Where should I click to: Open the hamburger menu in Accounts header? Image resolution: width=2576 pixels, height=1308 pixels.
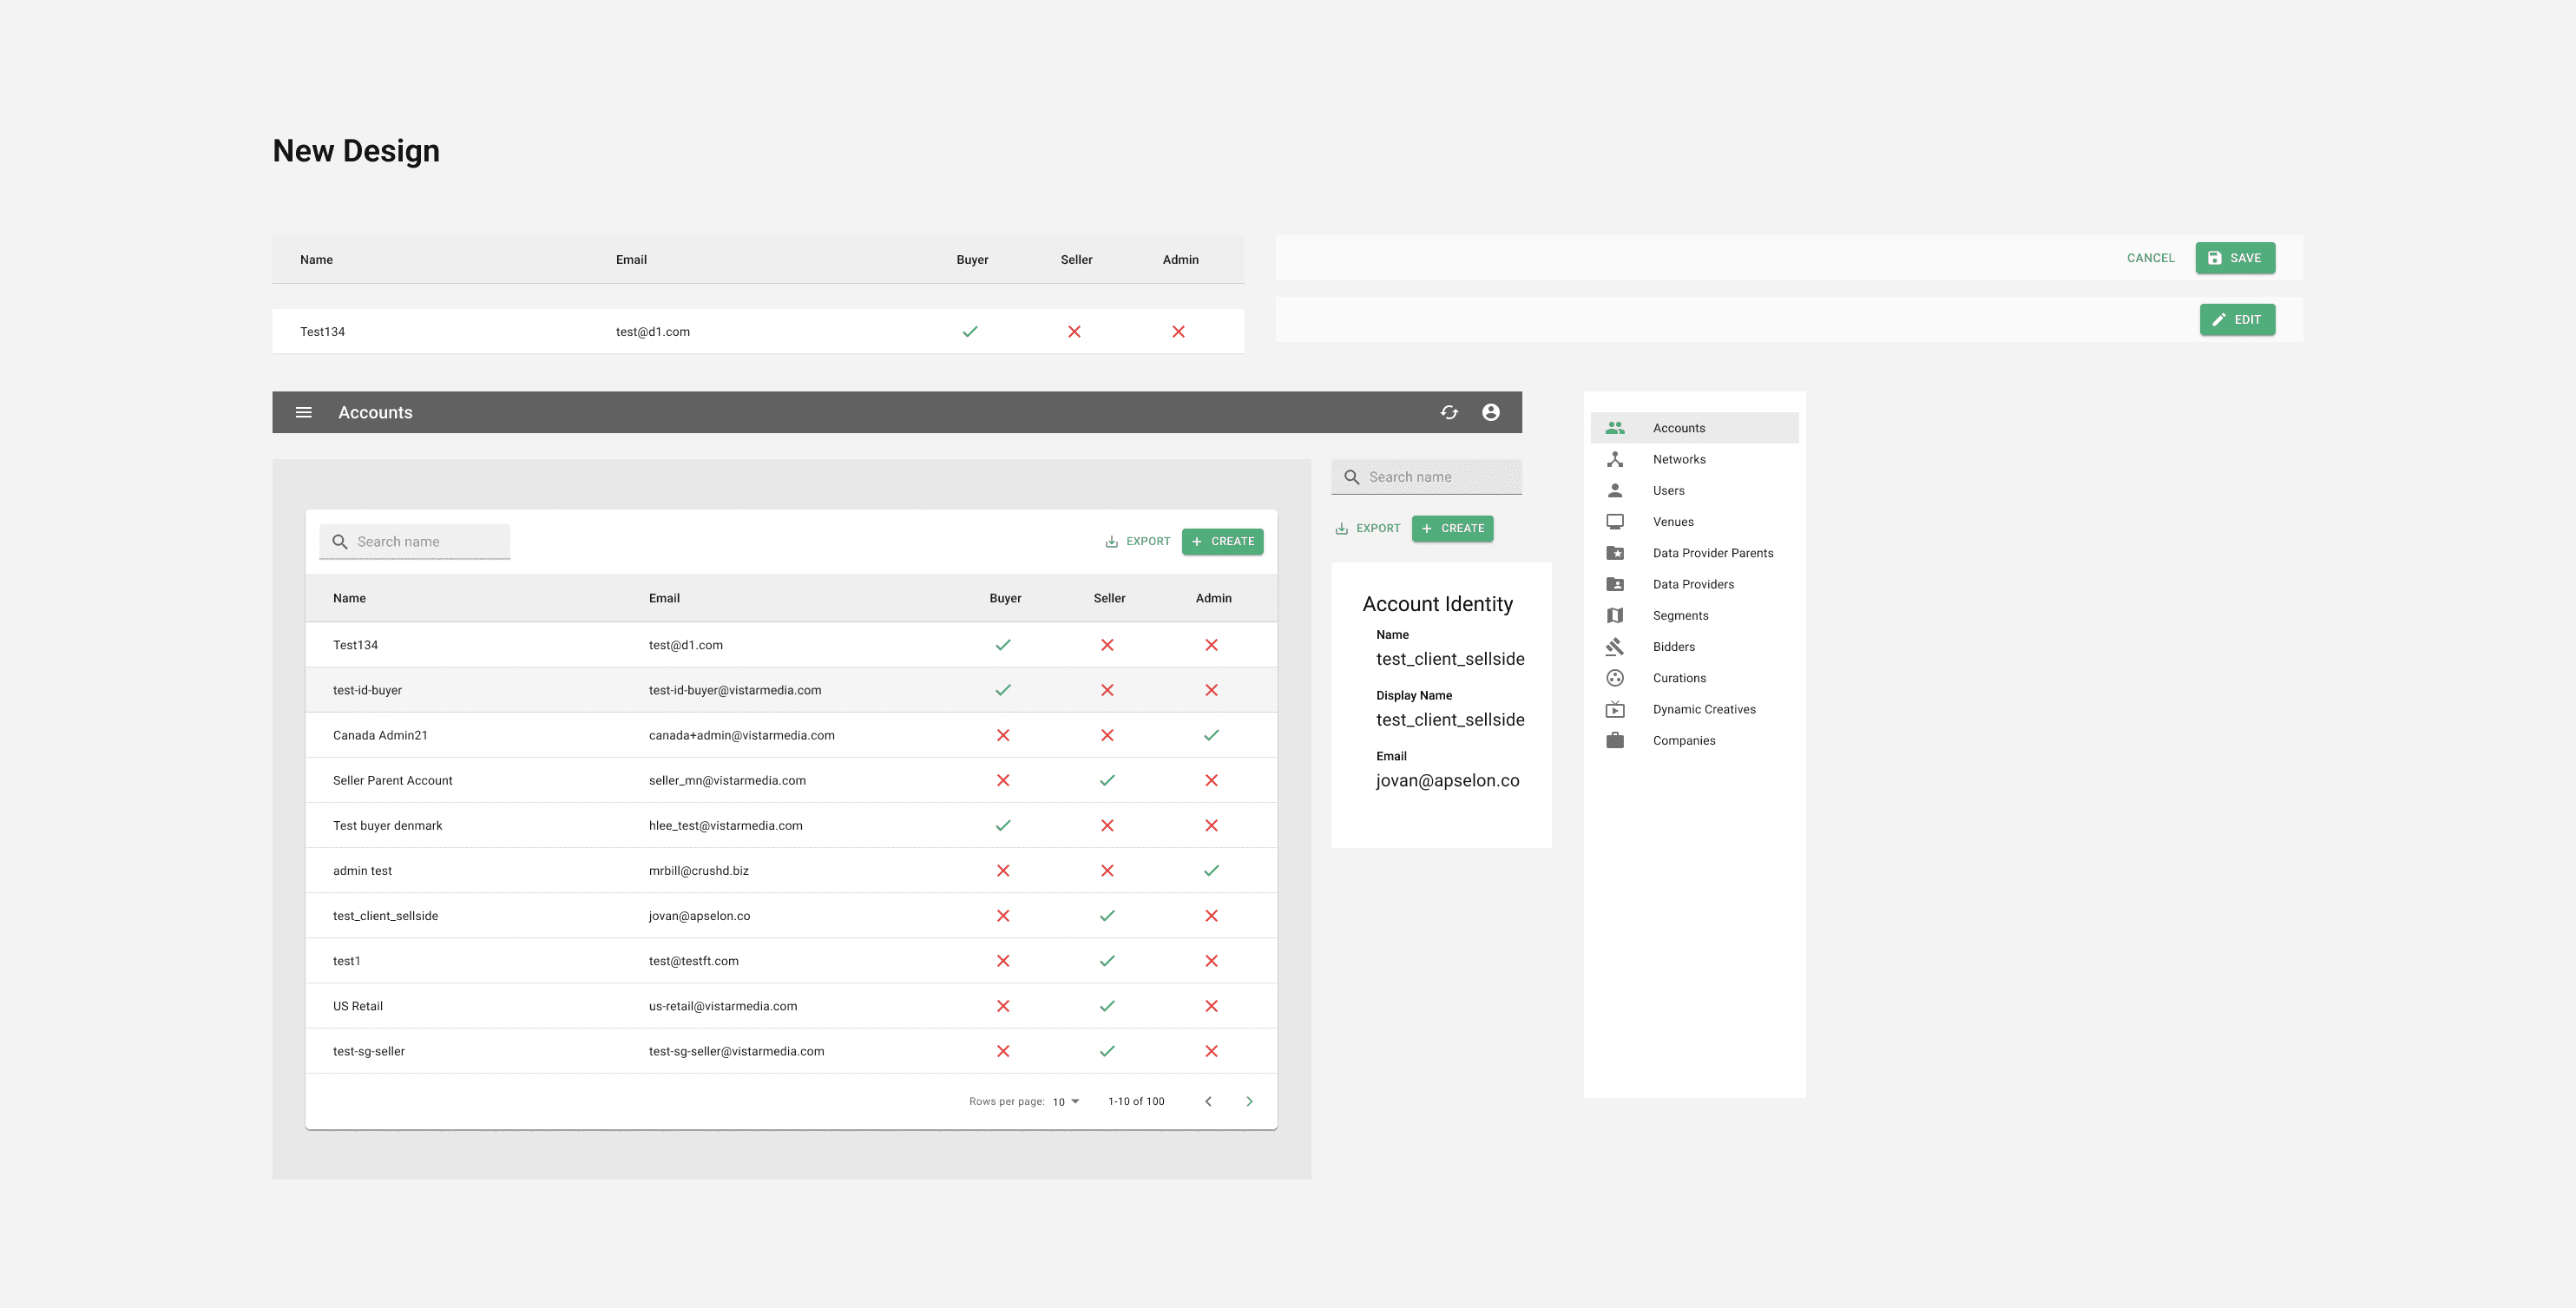[x=304, y=412]
